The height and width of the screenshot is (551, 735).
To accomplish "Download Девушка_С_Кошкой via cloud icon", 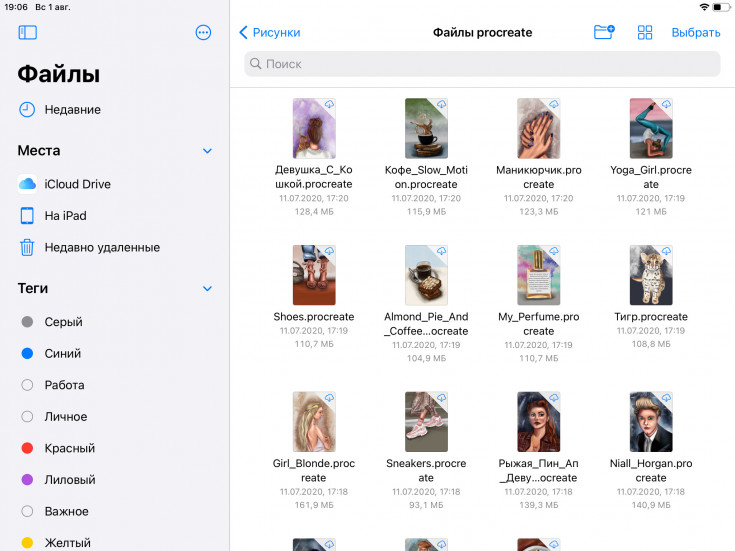I will 330,104.
